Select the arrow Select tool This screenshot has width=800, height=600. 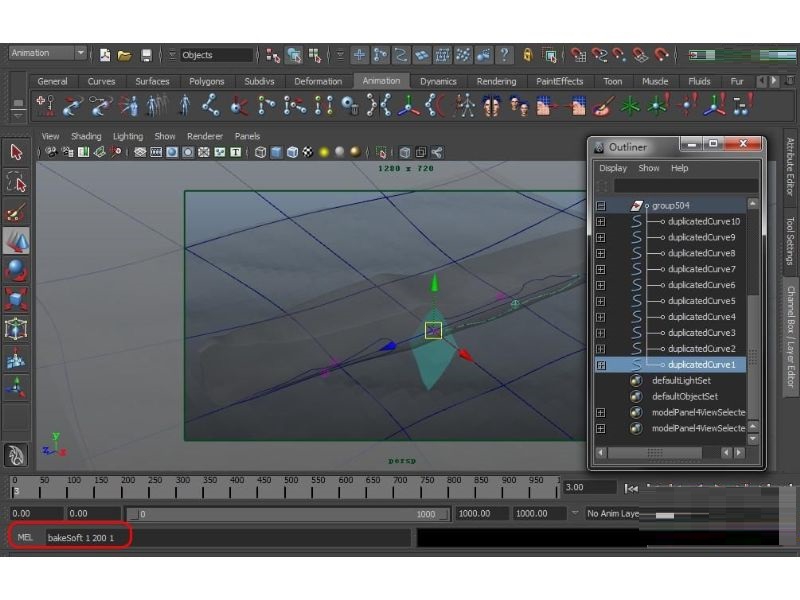16,152
